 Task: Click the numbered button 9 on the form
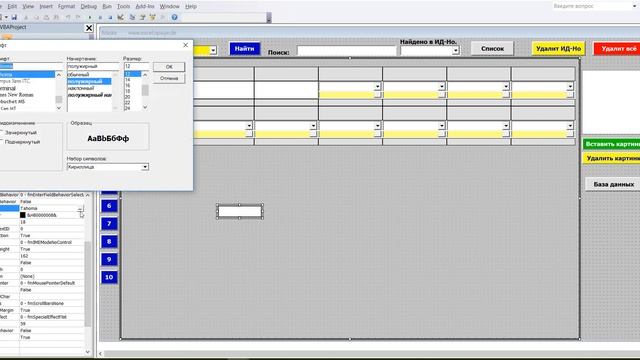[109, 260]
